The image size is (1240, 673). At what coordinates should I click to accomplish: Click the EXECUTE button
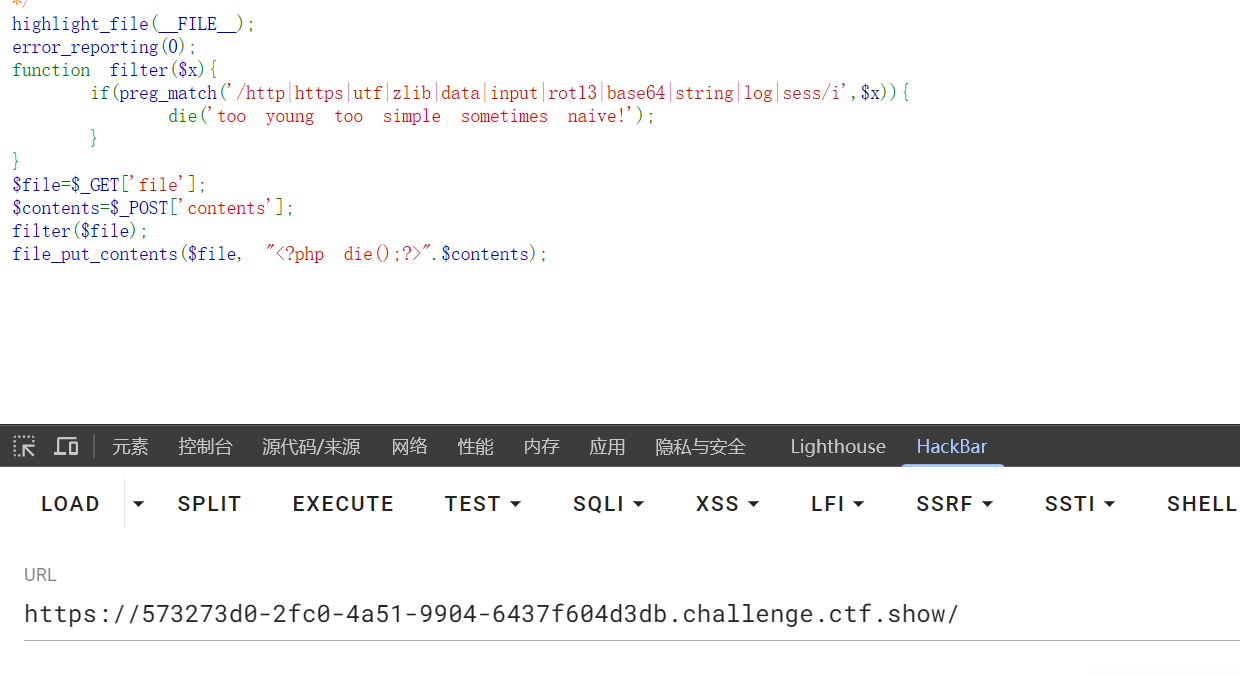[343, 503]
